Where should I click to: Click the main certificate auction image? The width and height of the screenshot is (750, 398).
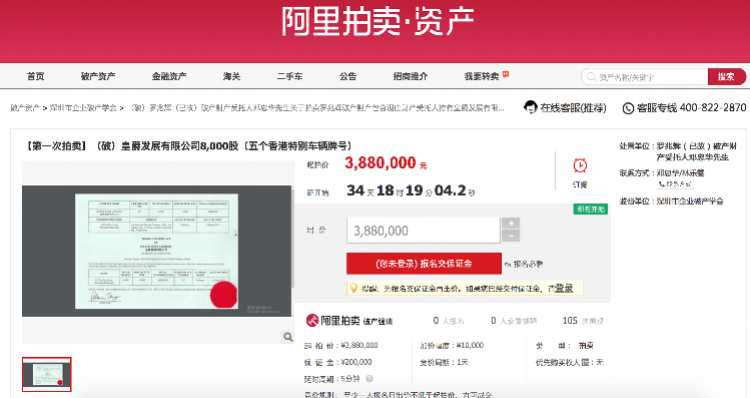156,251
